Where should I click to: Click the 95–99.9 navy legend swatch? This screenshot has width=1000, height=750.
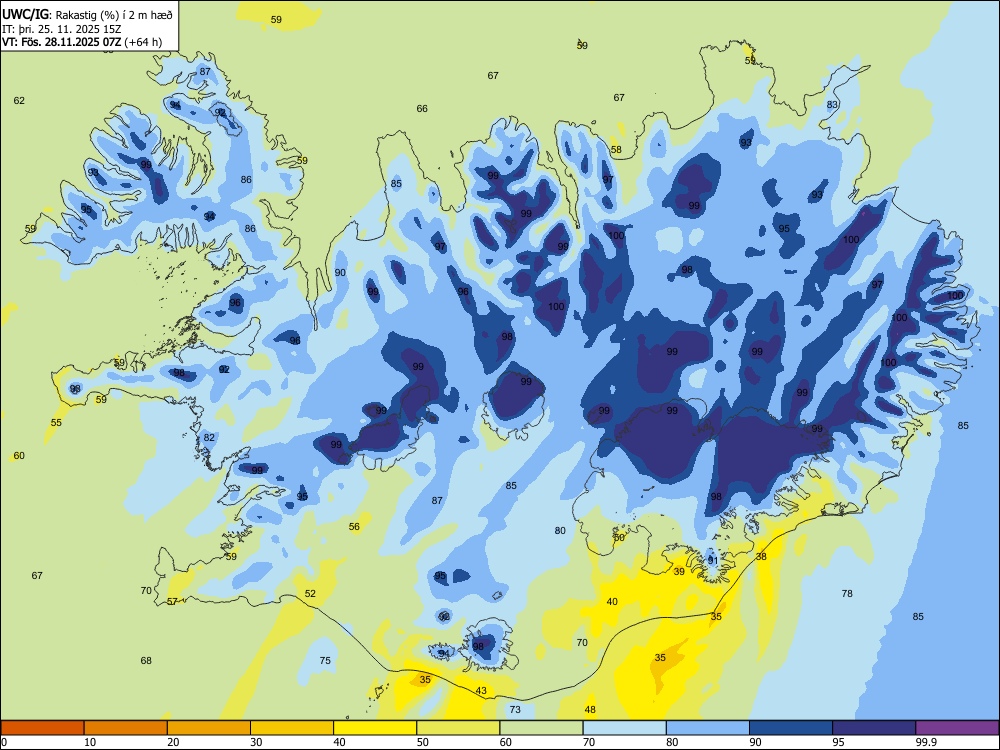[874, 728]
